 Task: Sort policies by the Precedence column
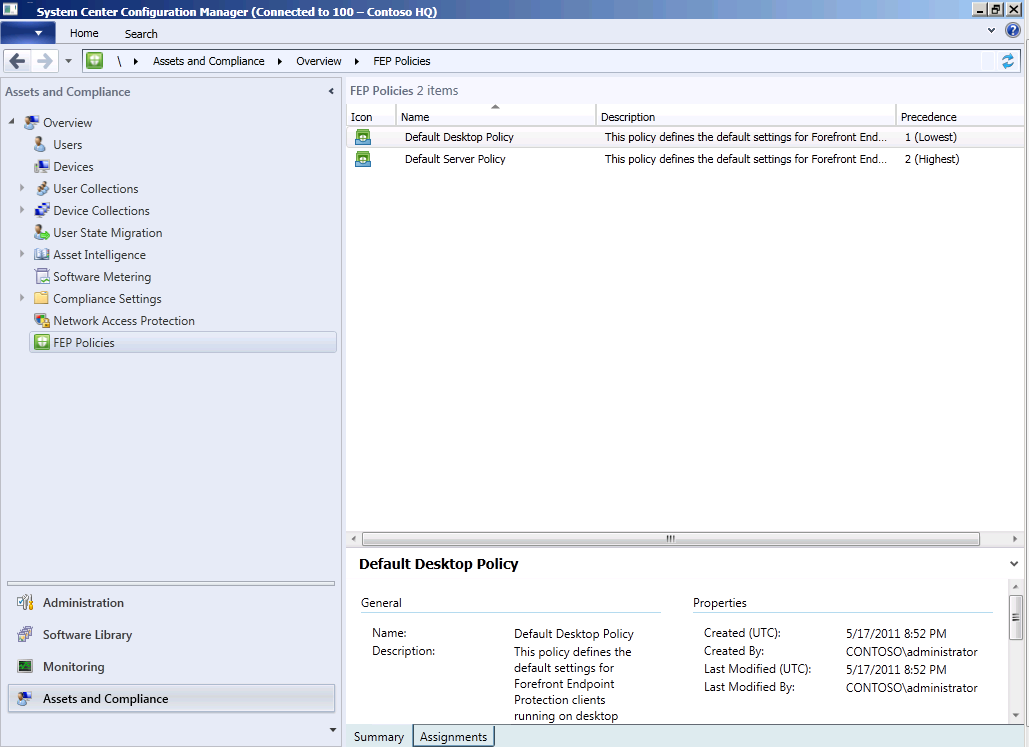coord(928,117)
